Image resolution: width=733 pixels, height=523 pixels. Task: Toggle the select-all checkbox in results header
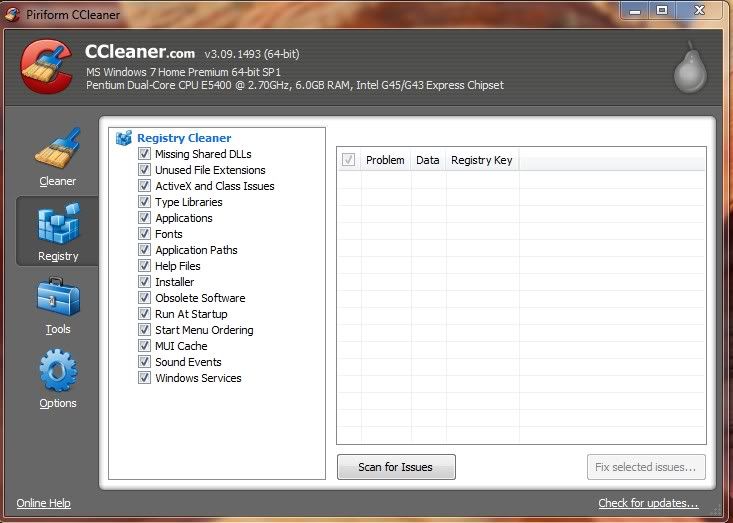click(348, 160)
